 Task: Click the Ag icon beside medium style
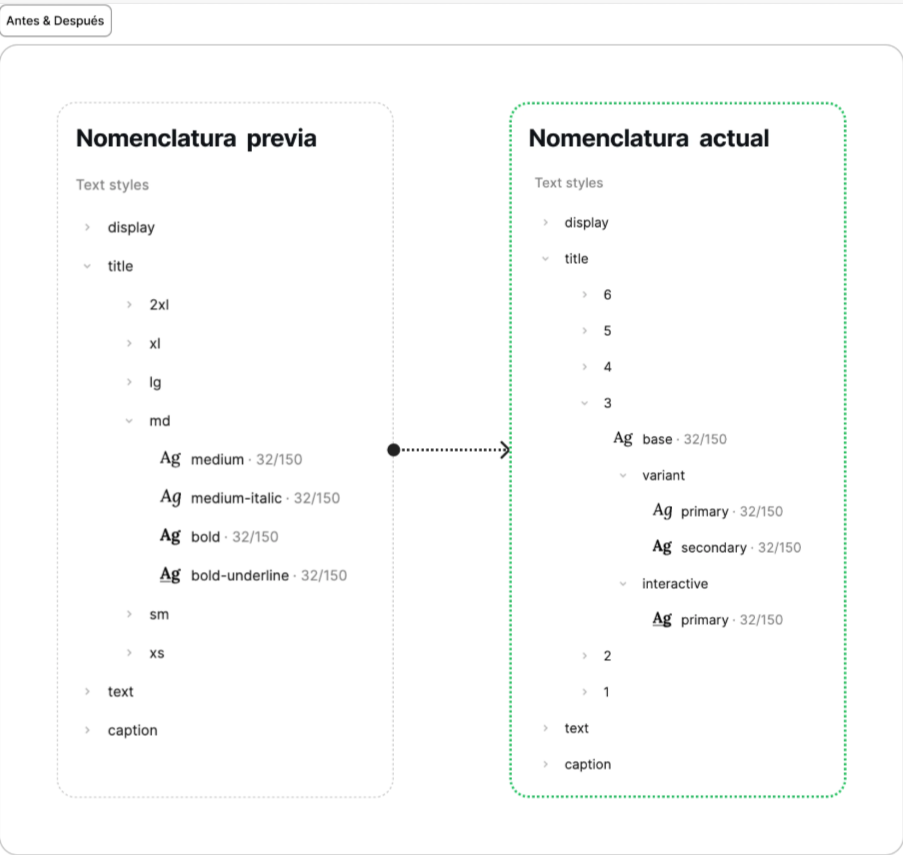170,459
